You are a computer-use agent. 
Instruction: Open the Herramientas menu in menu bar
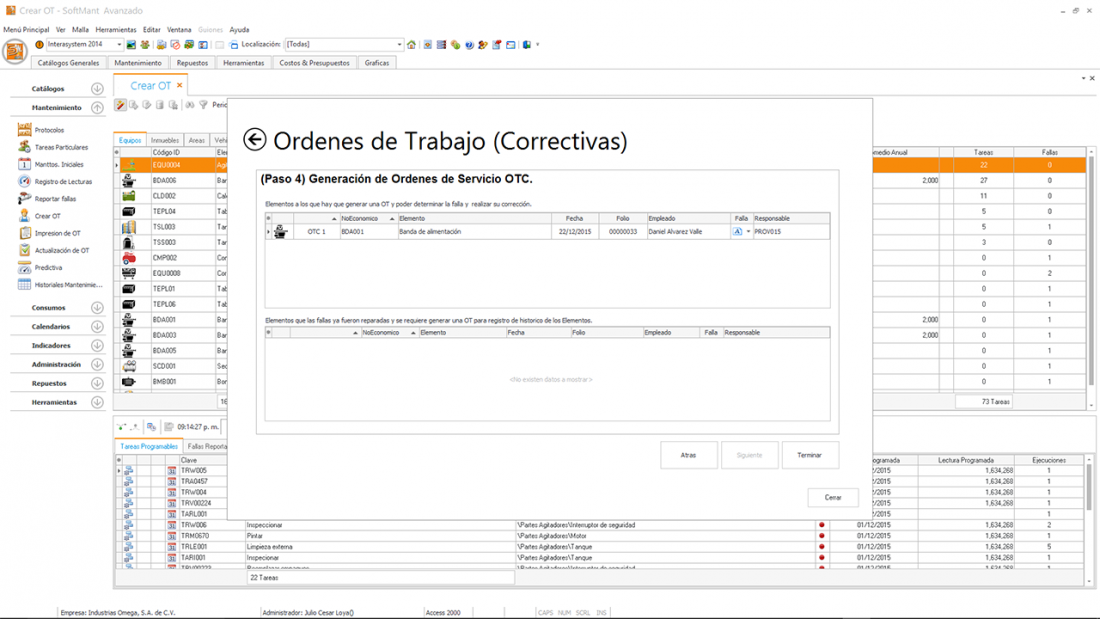tap(116, 30)
